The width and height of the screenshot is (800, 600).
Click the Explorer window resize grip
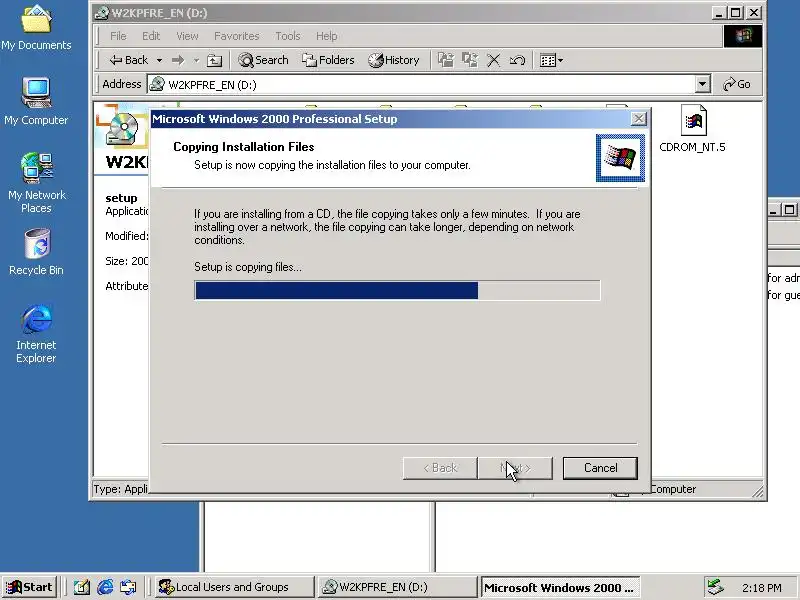[758, 491]
